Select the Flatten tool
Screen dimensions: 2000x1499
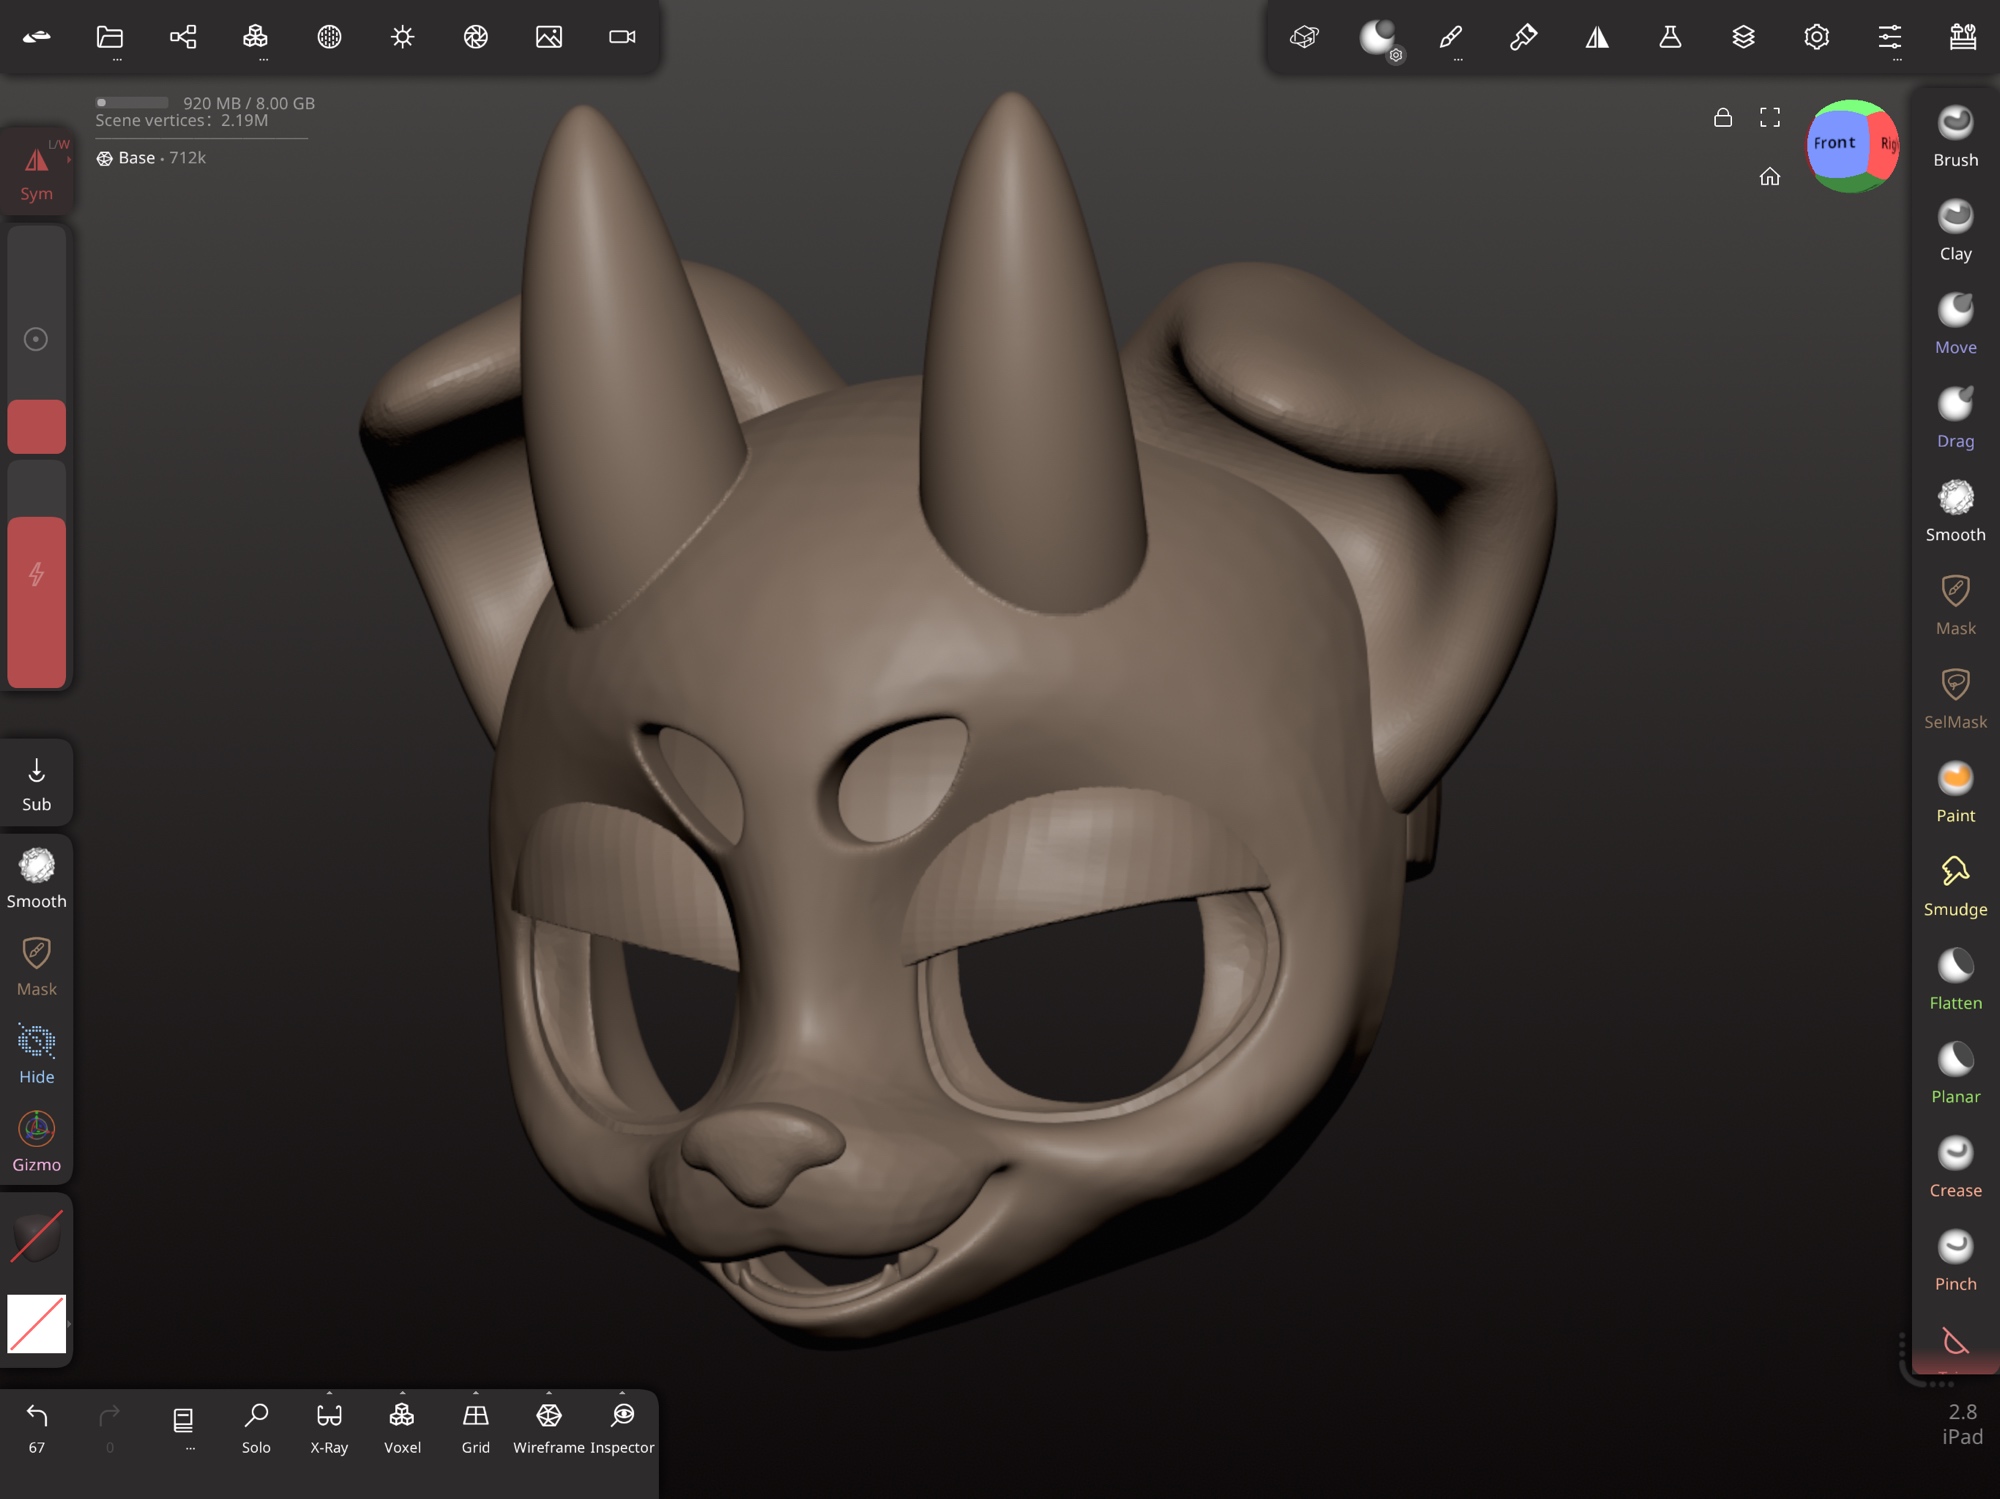[1955, 979]
